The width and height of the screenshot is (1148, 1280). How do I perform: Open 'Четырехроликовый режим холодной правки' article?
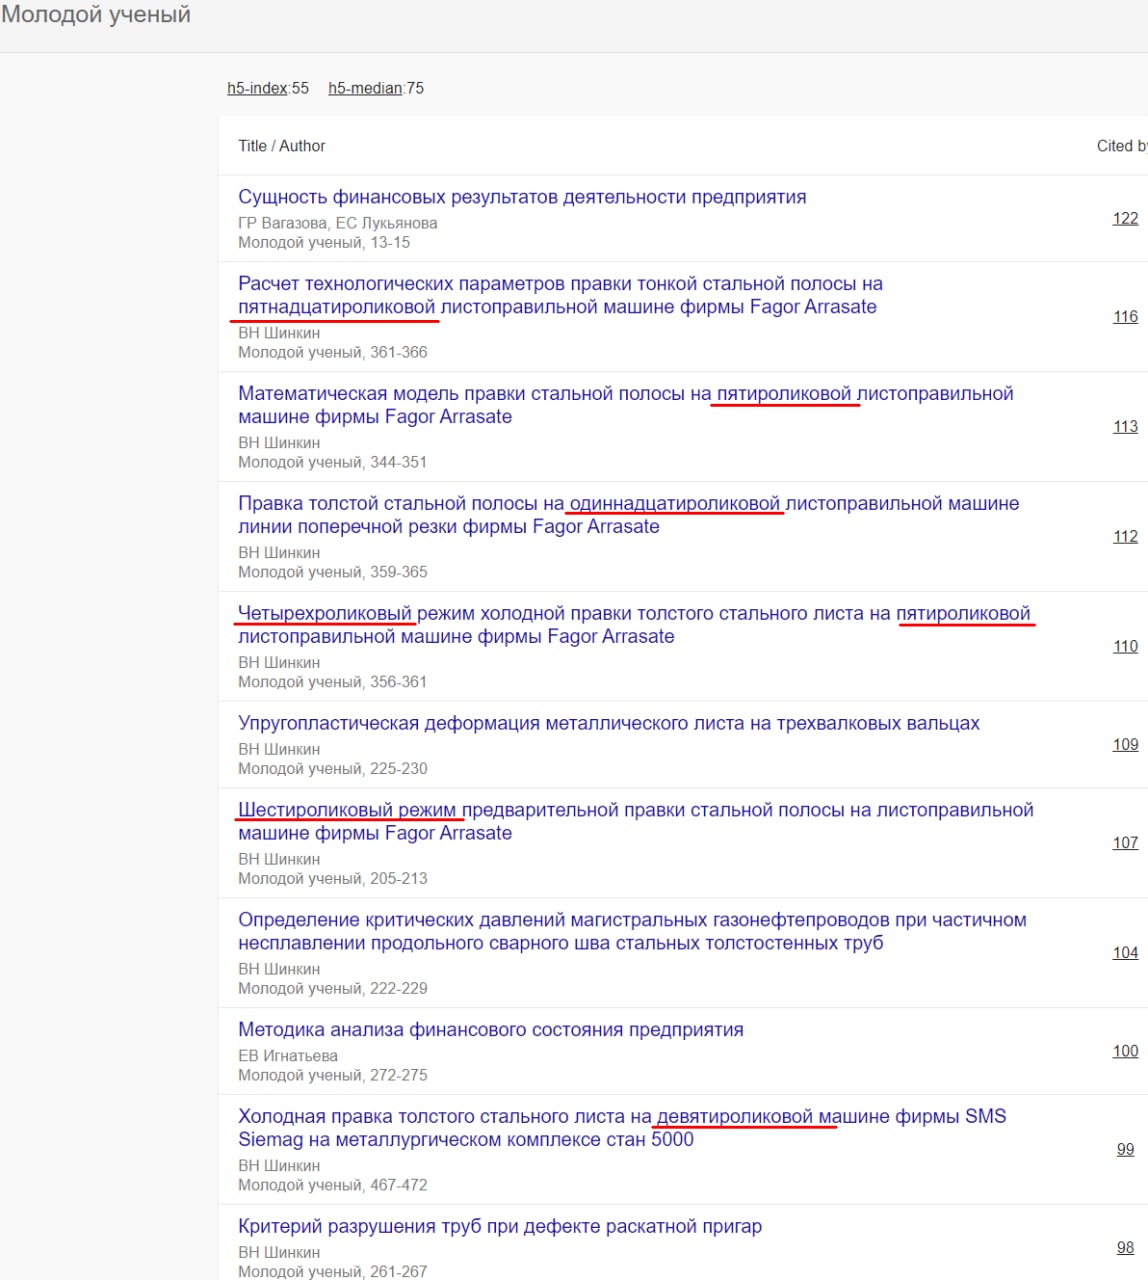[x=634, y=625]
